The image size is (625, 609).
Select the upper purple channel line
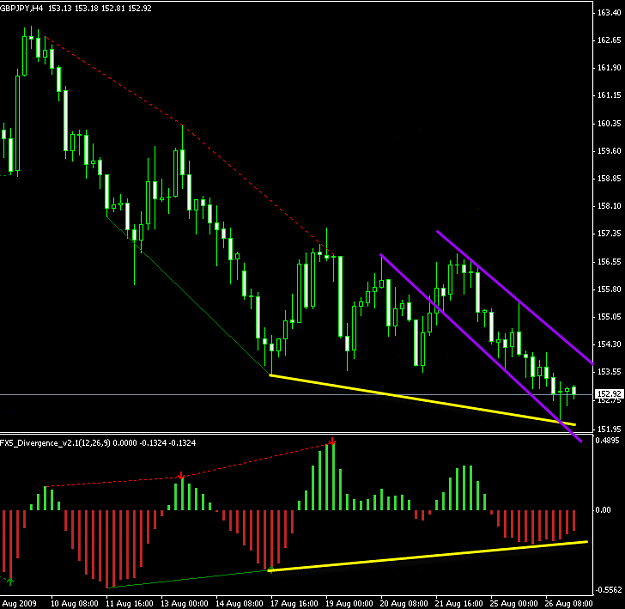point(515,297)
